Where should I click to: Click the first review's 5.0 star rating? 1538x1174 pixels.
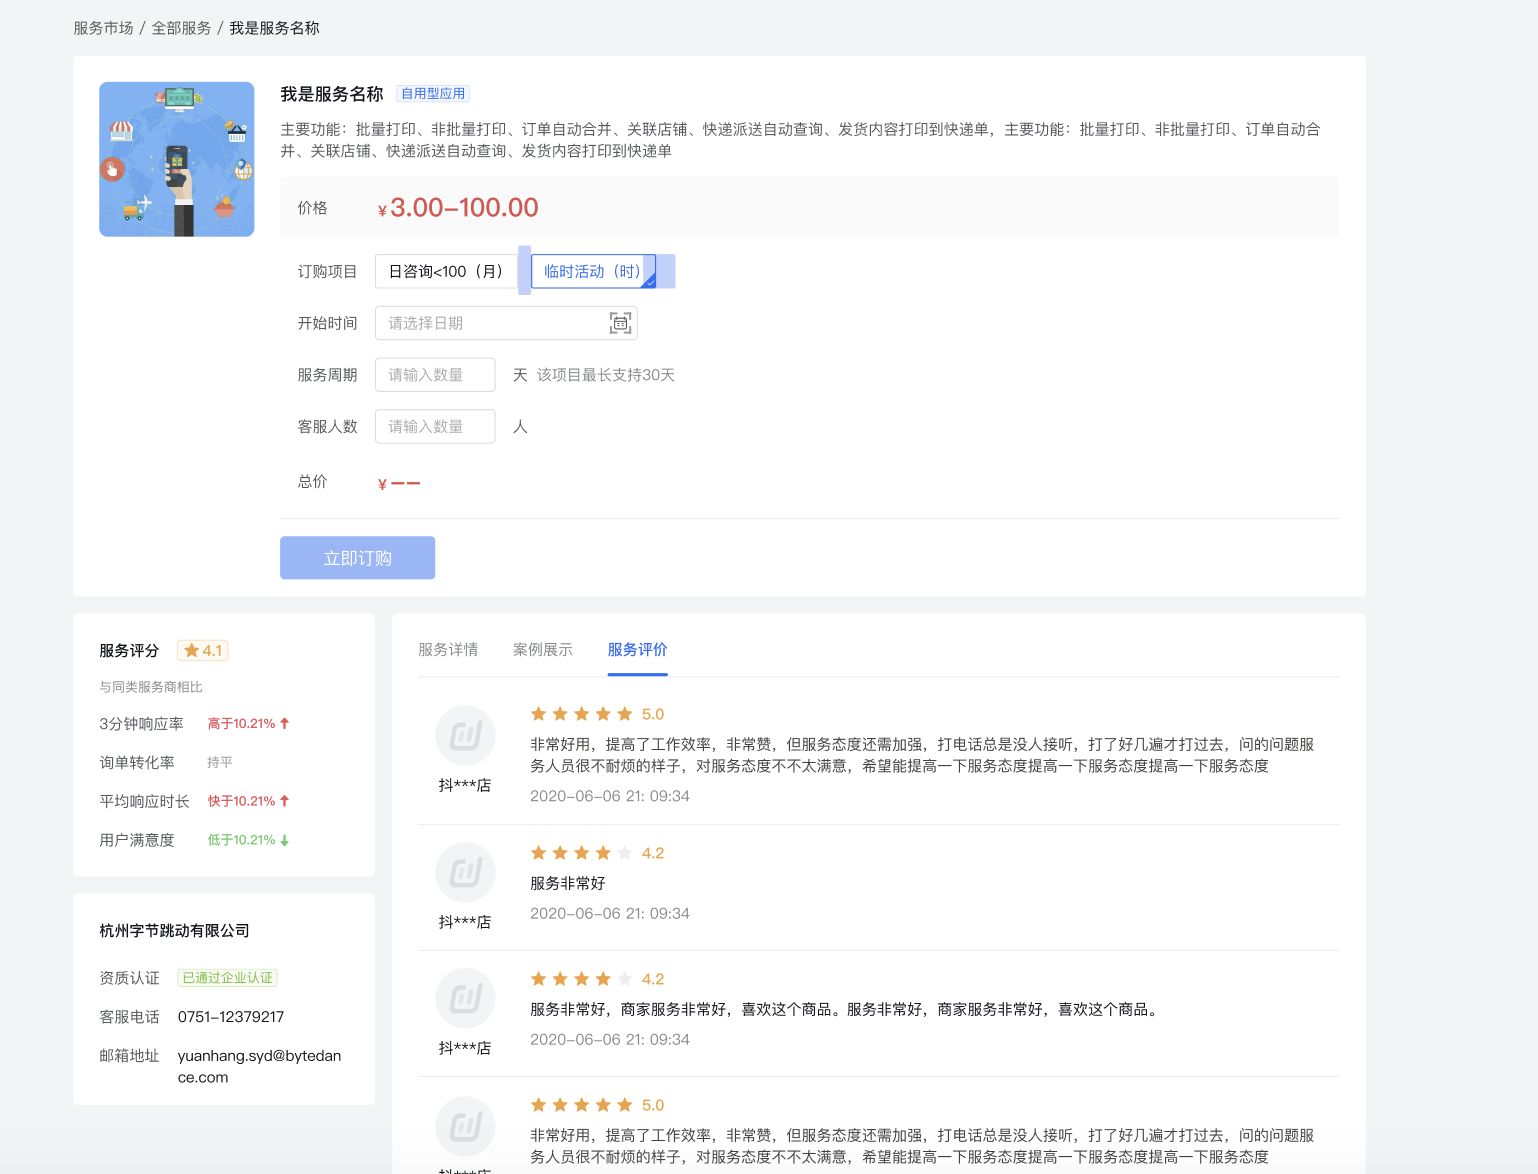click(597, 714)
